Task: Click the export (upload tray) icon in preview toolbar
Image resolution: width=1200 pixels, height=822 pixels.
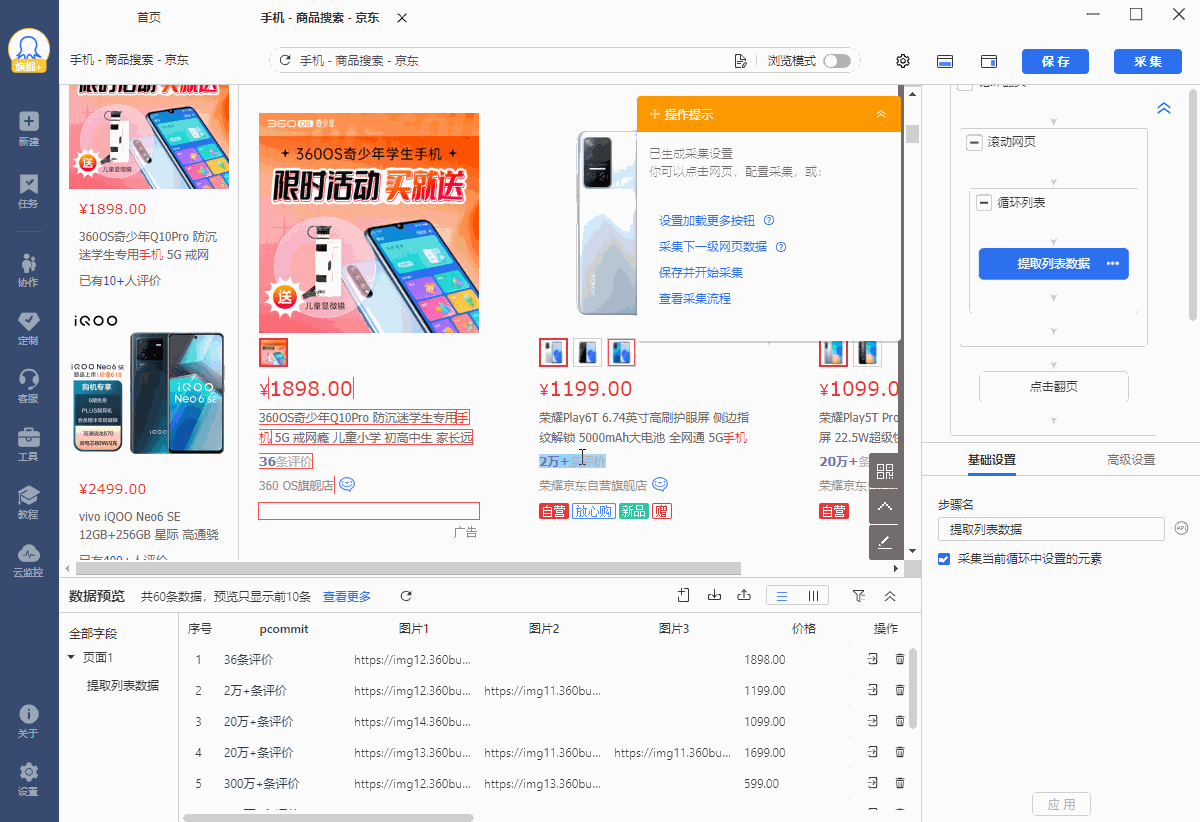Action: pyautogui.click(x=744, y=596)
